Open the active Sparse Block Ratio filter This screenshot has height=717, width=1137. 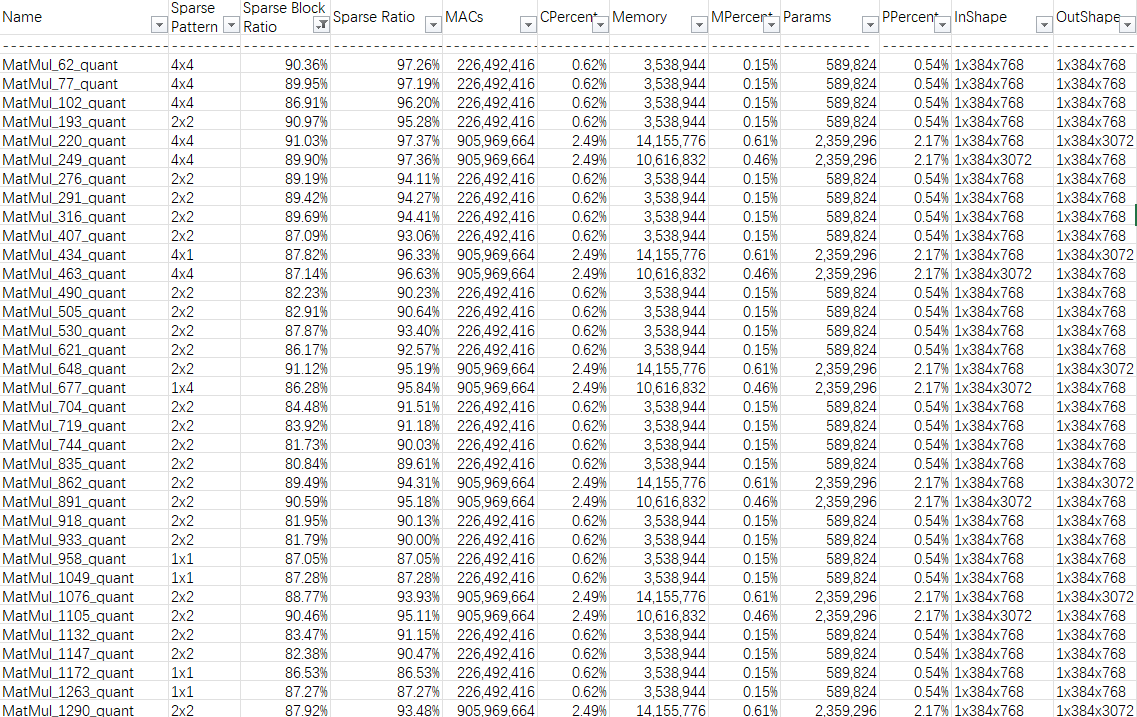click(x=321, y=25)
